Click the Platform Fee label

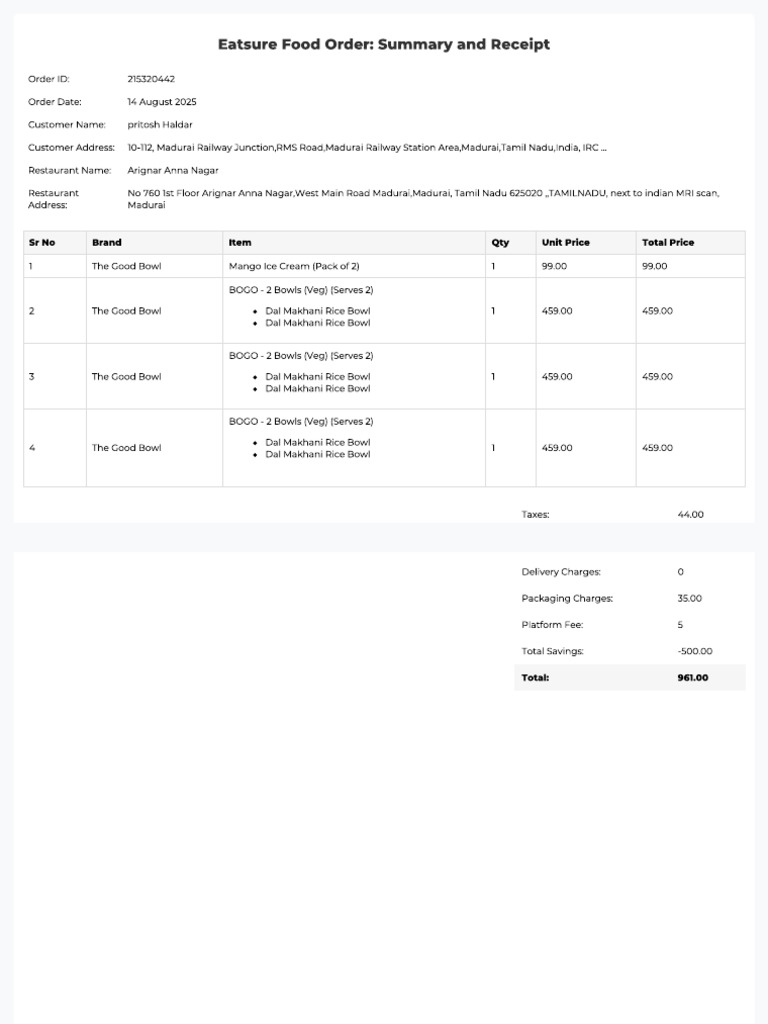pos(552,625)
